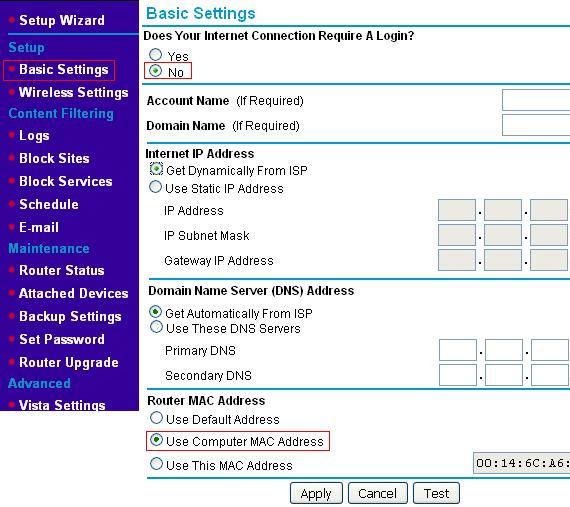This screenshot has height=507, width=570.
Task: Open Router Upgrade page
Action: 69,362
